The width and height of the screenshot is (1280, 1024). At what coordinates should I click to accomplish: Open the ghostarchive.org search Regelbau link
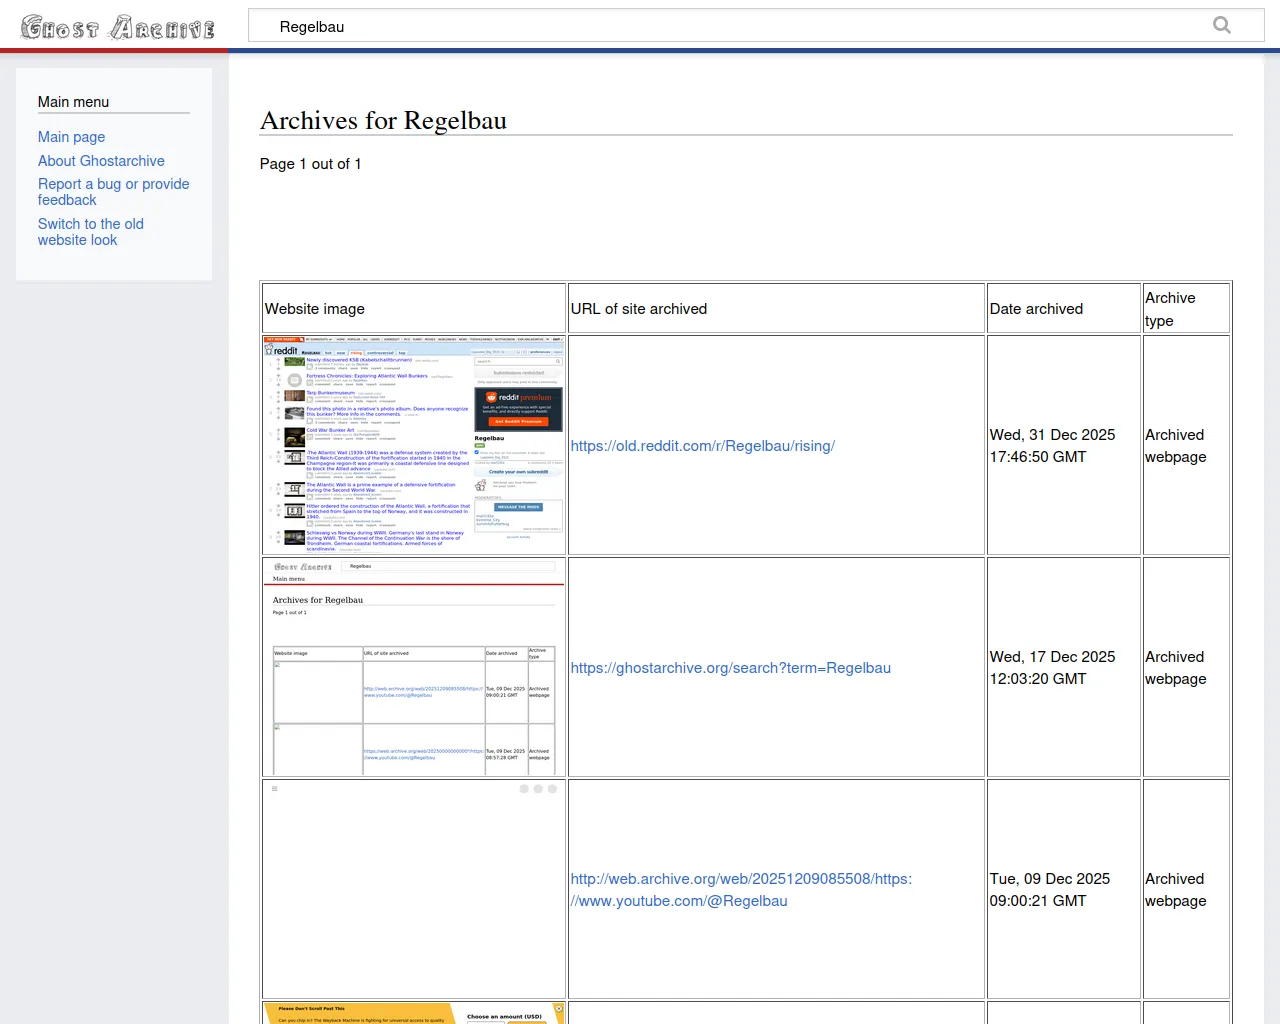(730, 668)
